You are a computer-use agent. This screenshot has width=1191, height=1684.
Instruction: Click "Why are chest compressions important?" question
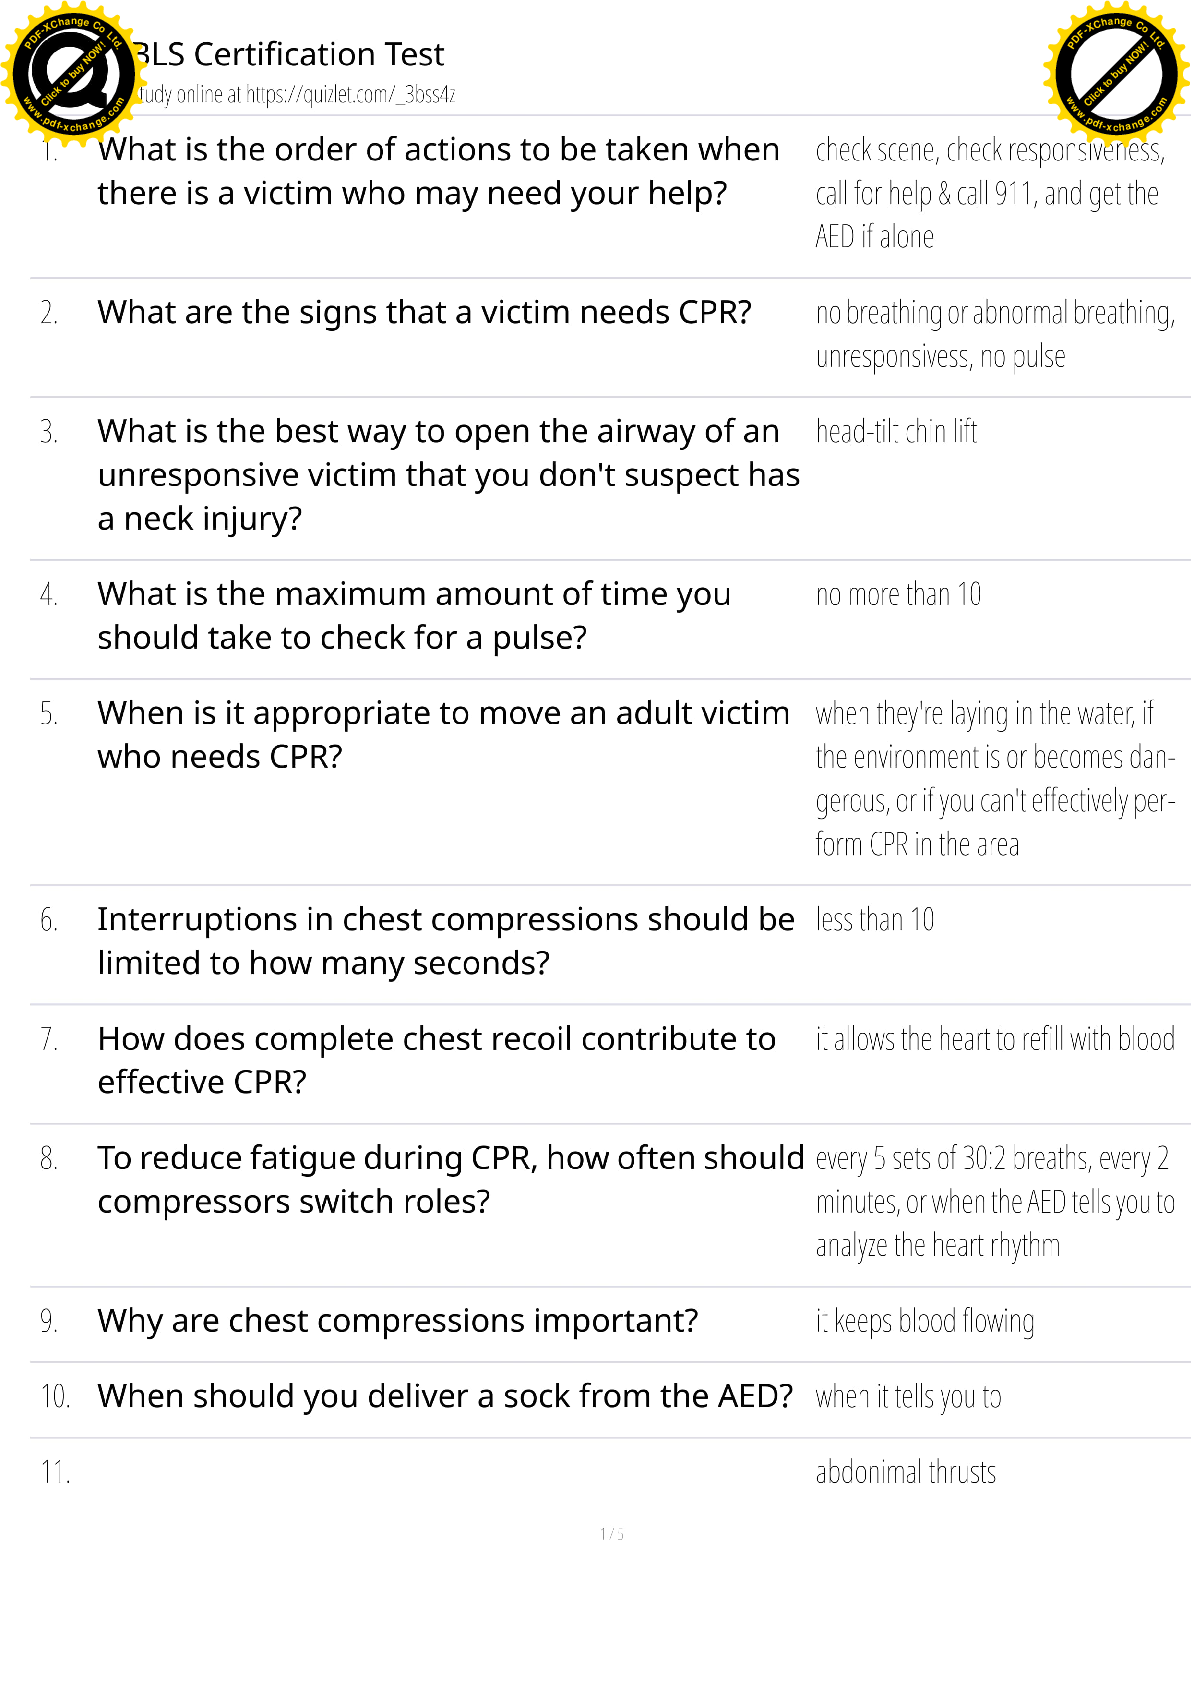398,1321
